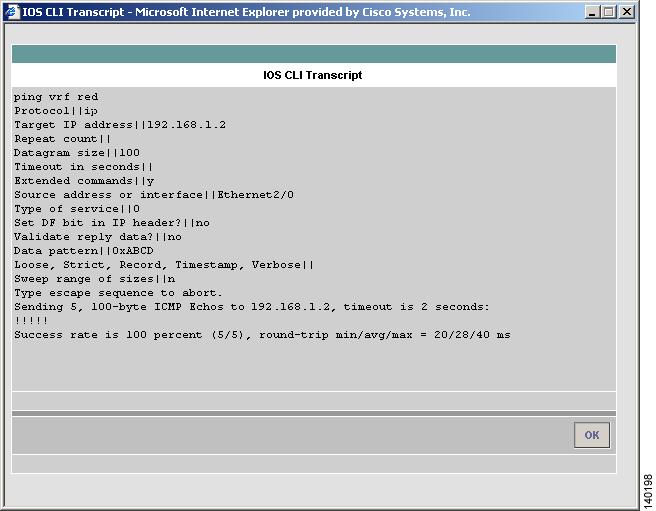Screen dimensions: 656x511
Task: Click the 'Repeat count||' line
Action: point(62,139)
